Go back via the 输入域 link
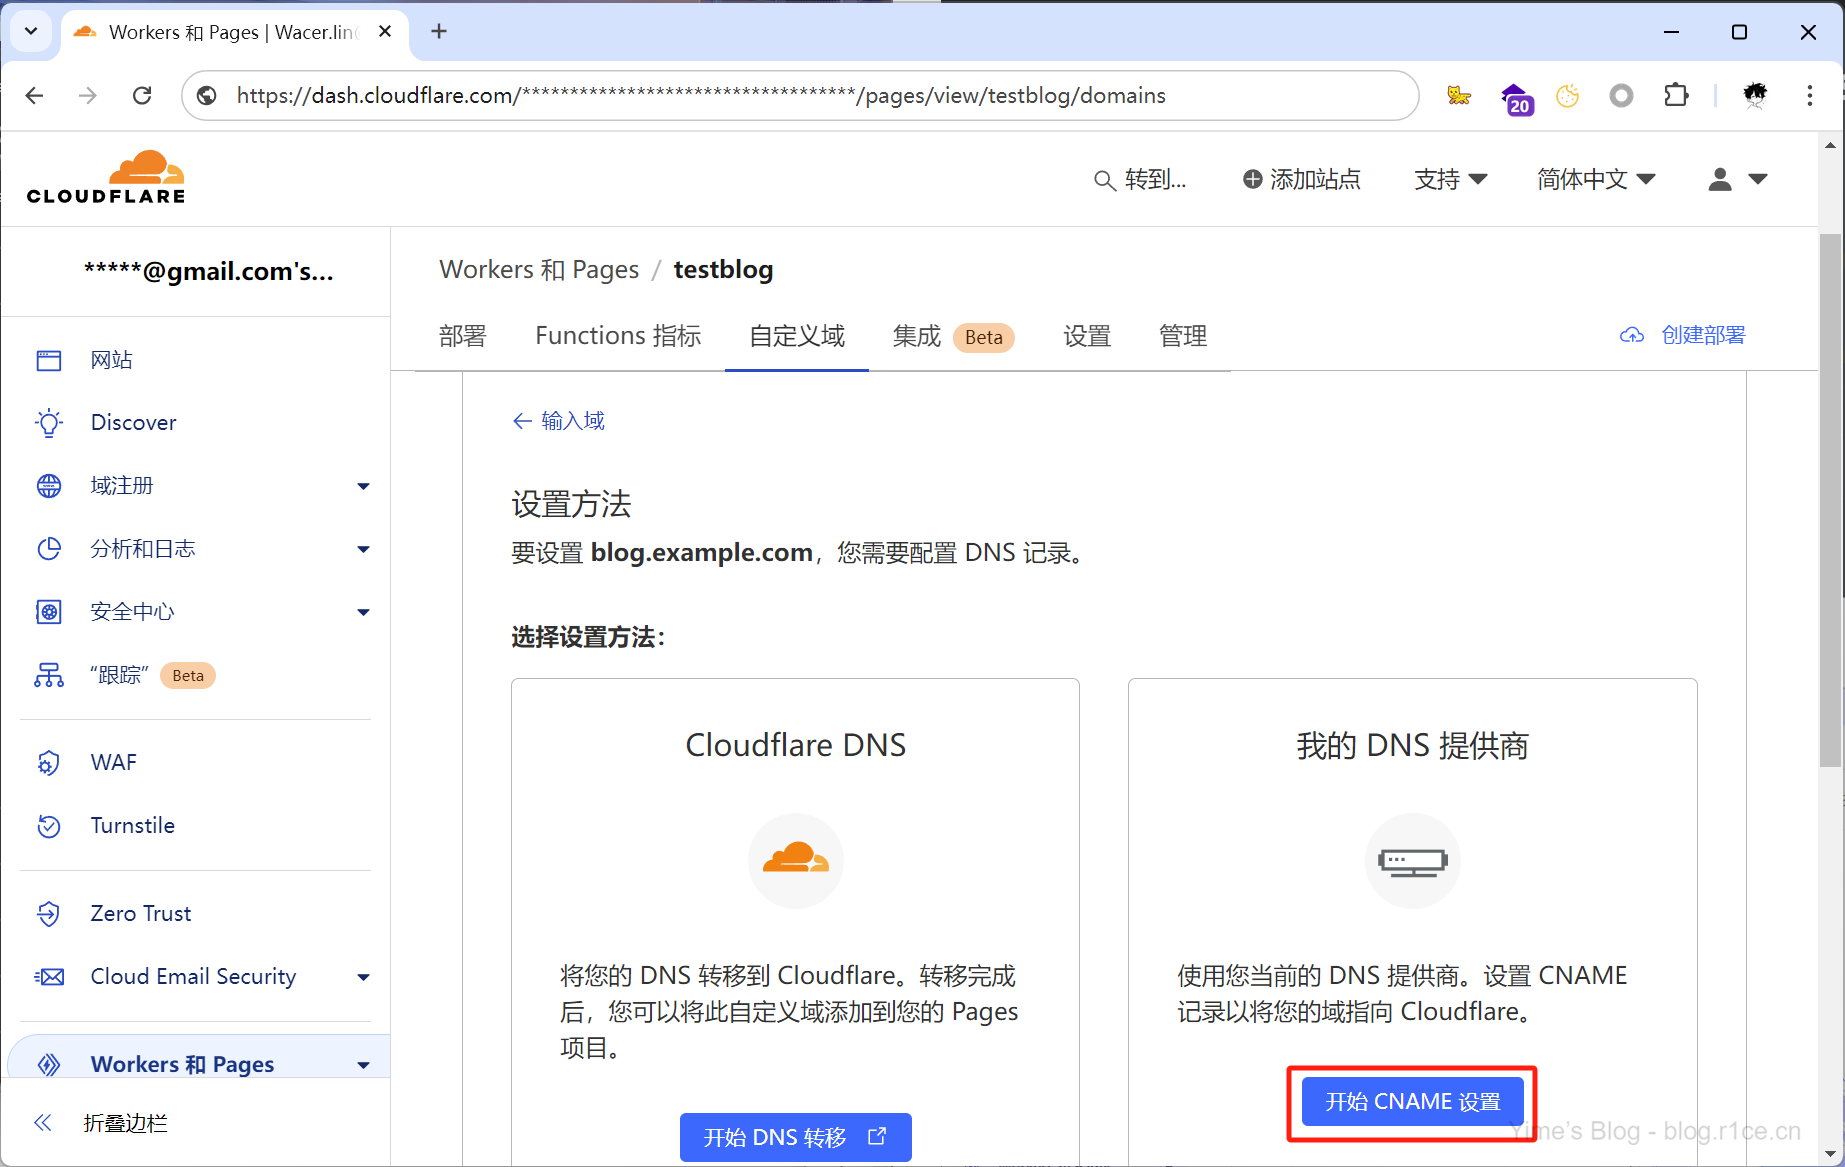 559,421
